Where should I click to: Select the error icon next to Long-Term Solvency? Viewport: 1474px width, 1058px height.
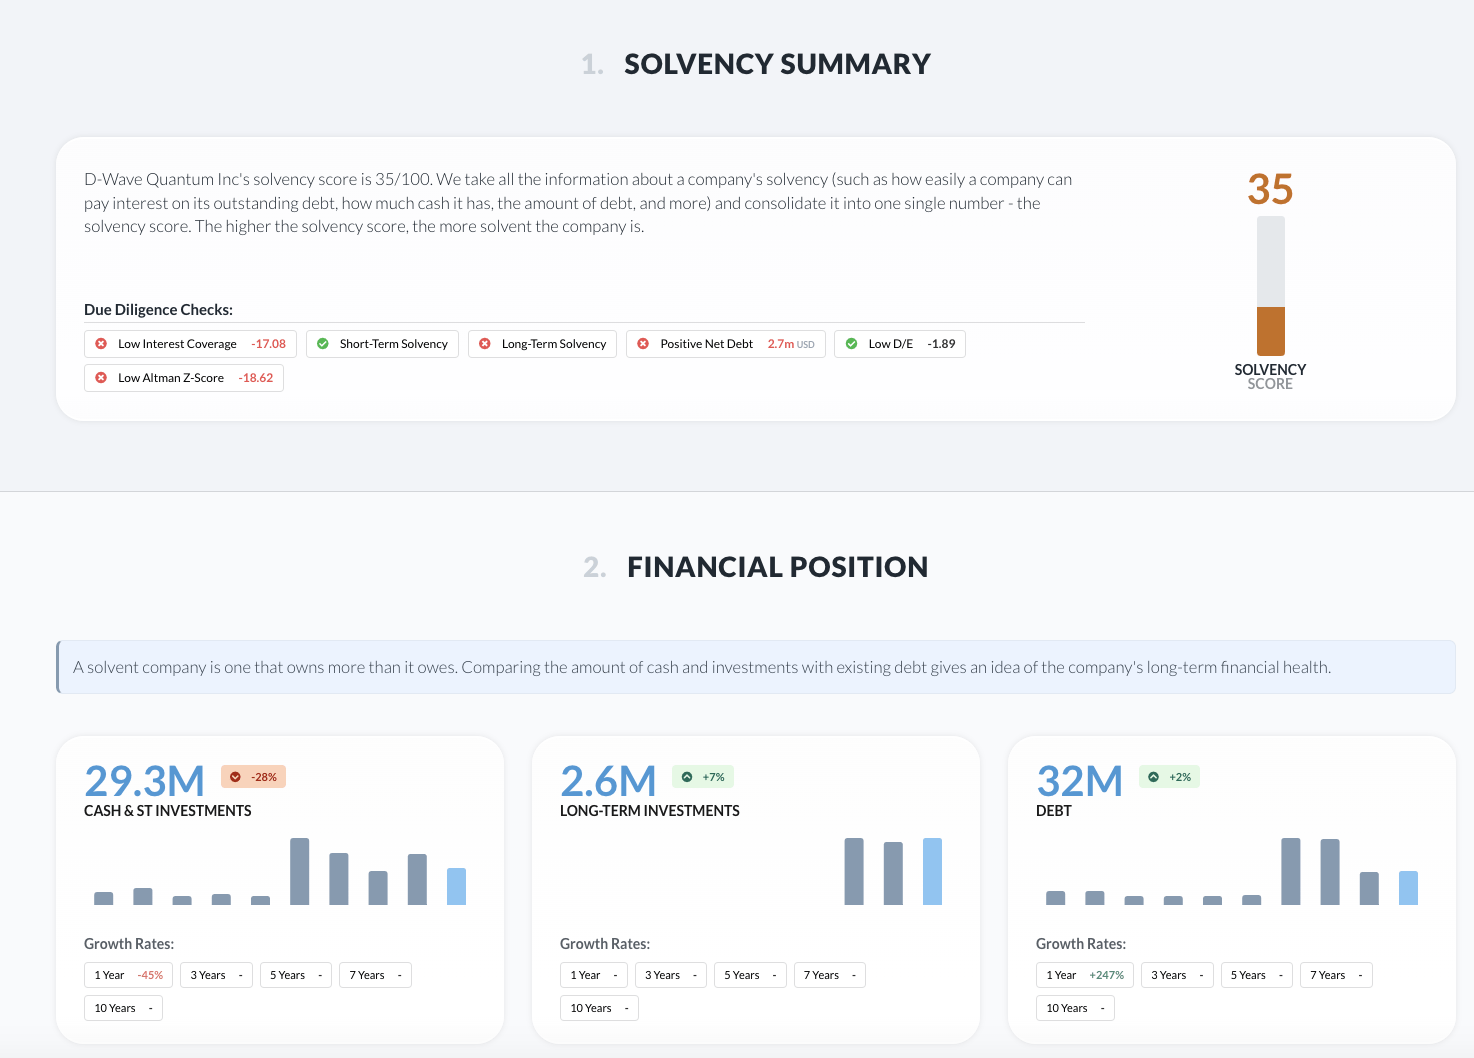[x=484, y=343]
